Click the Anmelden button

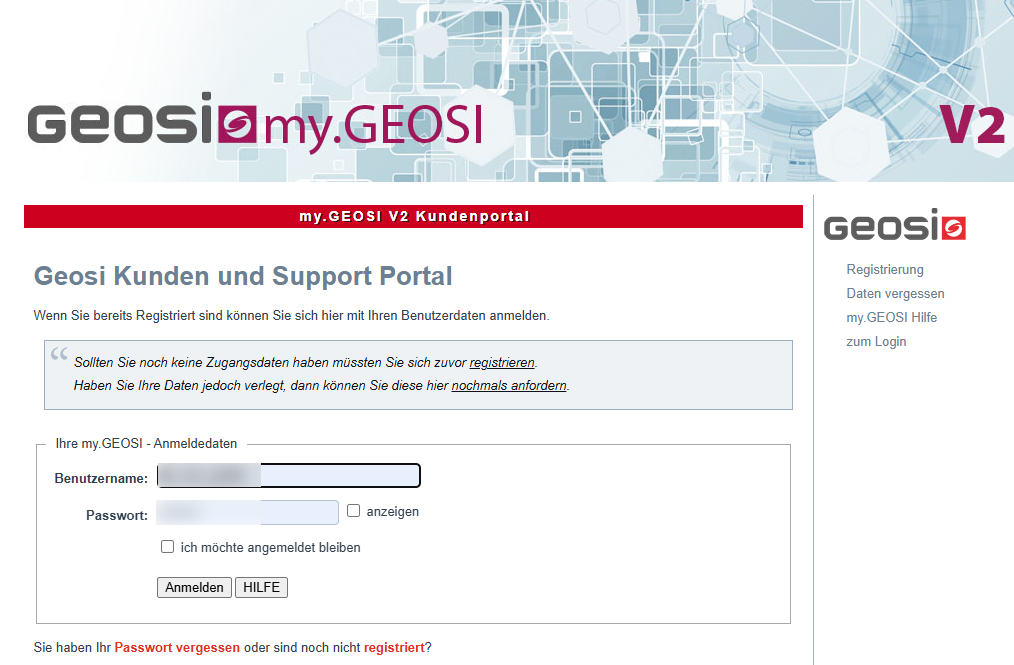coord(194,587)
